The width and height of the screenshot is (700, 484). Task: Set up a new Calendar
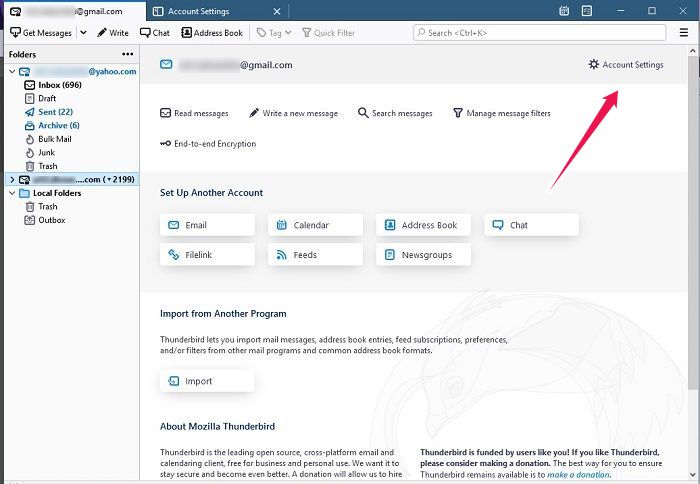coord(315,225)
